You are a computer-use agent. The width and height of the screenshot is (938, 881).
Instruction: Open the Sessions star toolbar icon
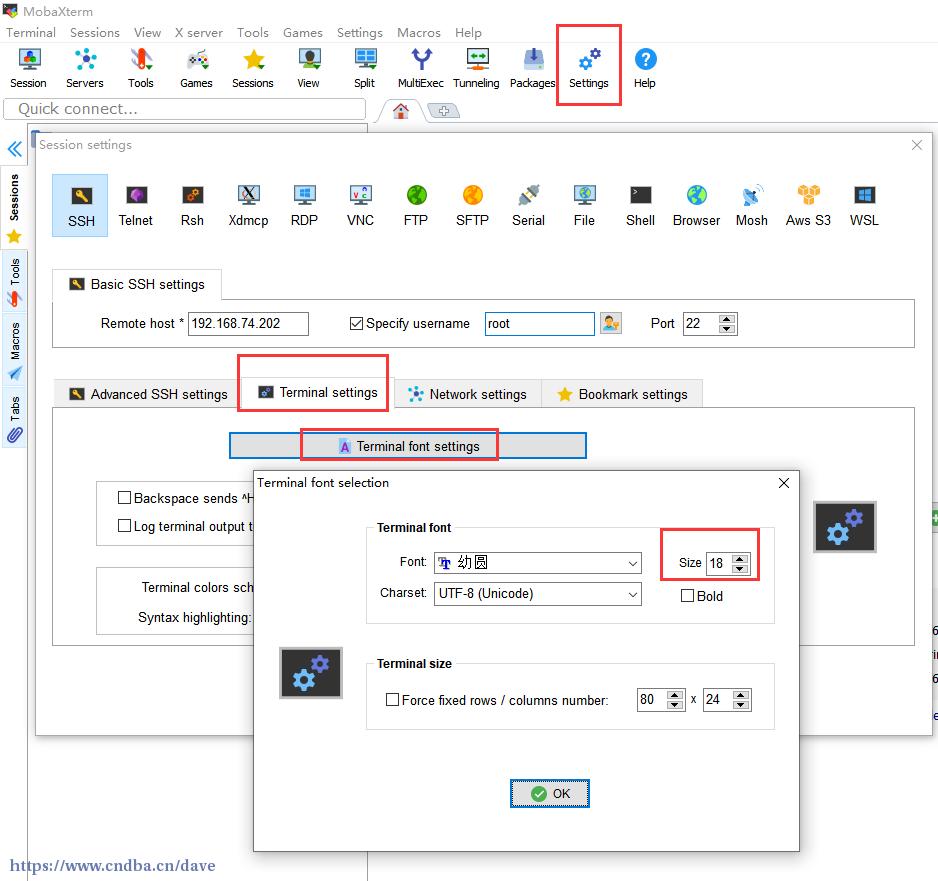(252, 69)
